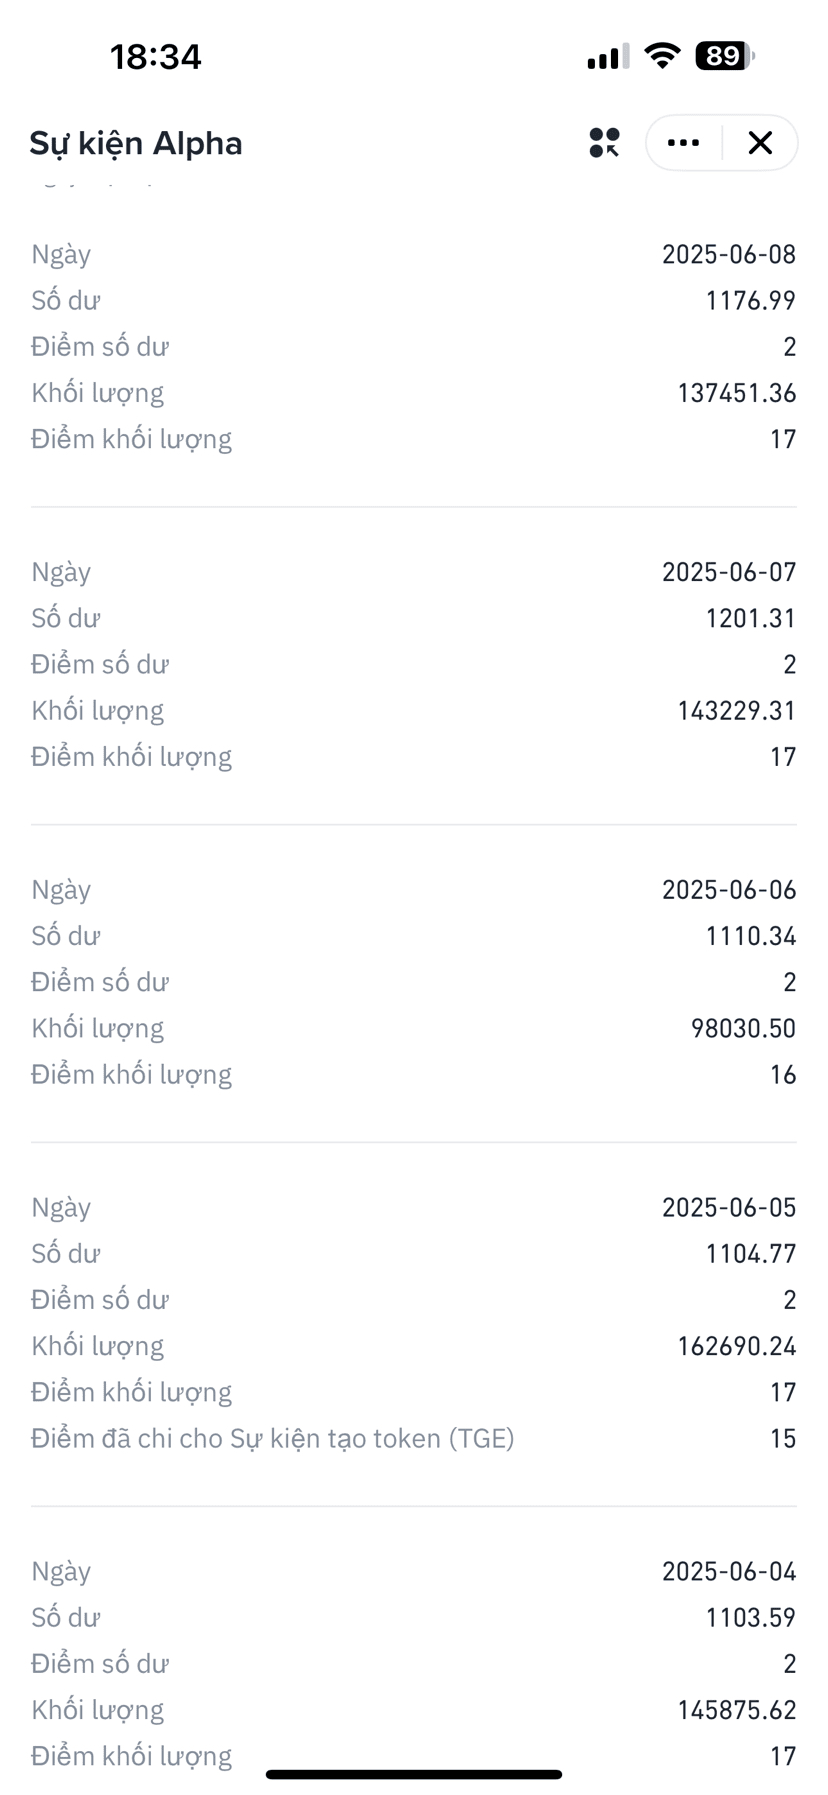Tap the Wi-Fi status icon
This screenshot has height=1795, width=828.
pos(661,56)
